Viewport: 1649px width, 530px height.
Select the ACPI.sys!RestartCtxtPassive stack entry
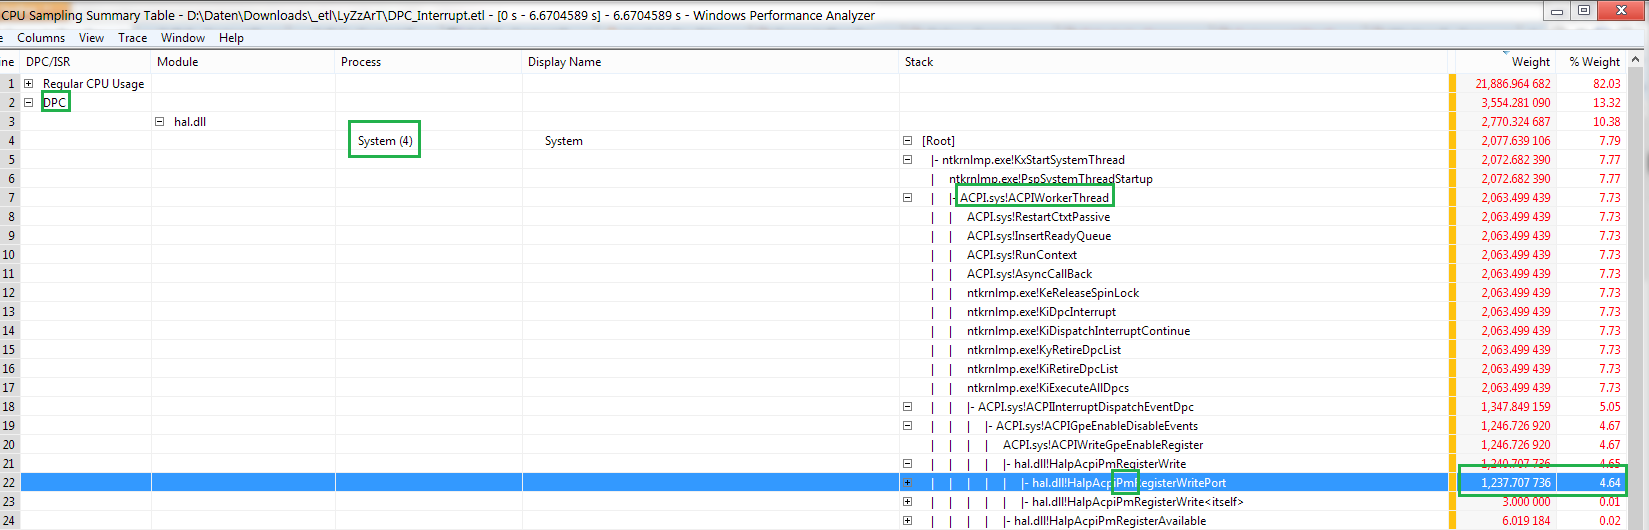pyautogui.click(x=1038, y=217)
